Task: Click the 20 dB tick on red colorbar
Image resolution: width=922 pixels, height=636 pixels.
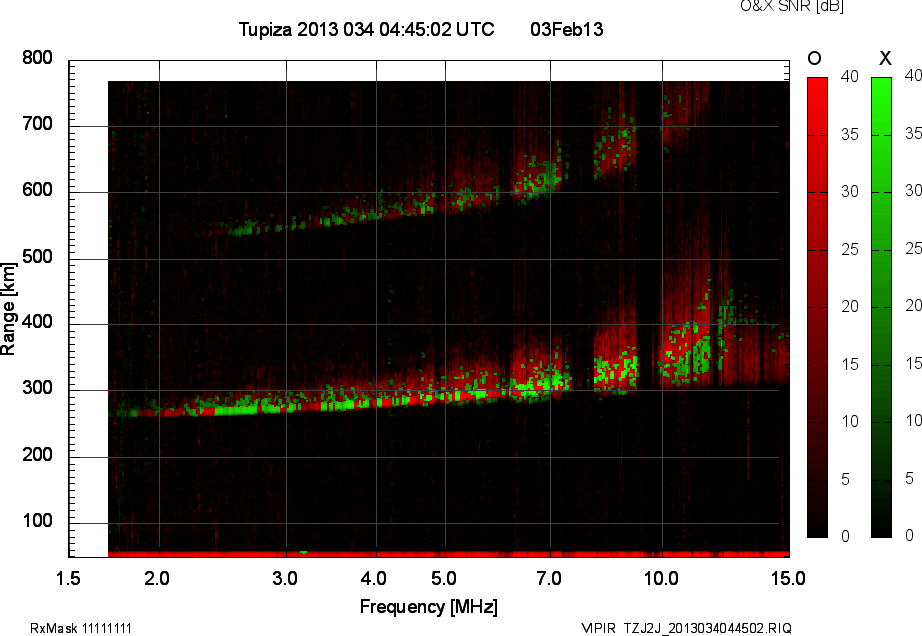Action: coord(850,306)
